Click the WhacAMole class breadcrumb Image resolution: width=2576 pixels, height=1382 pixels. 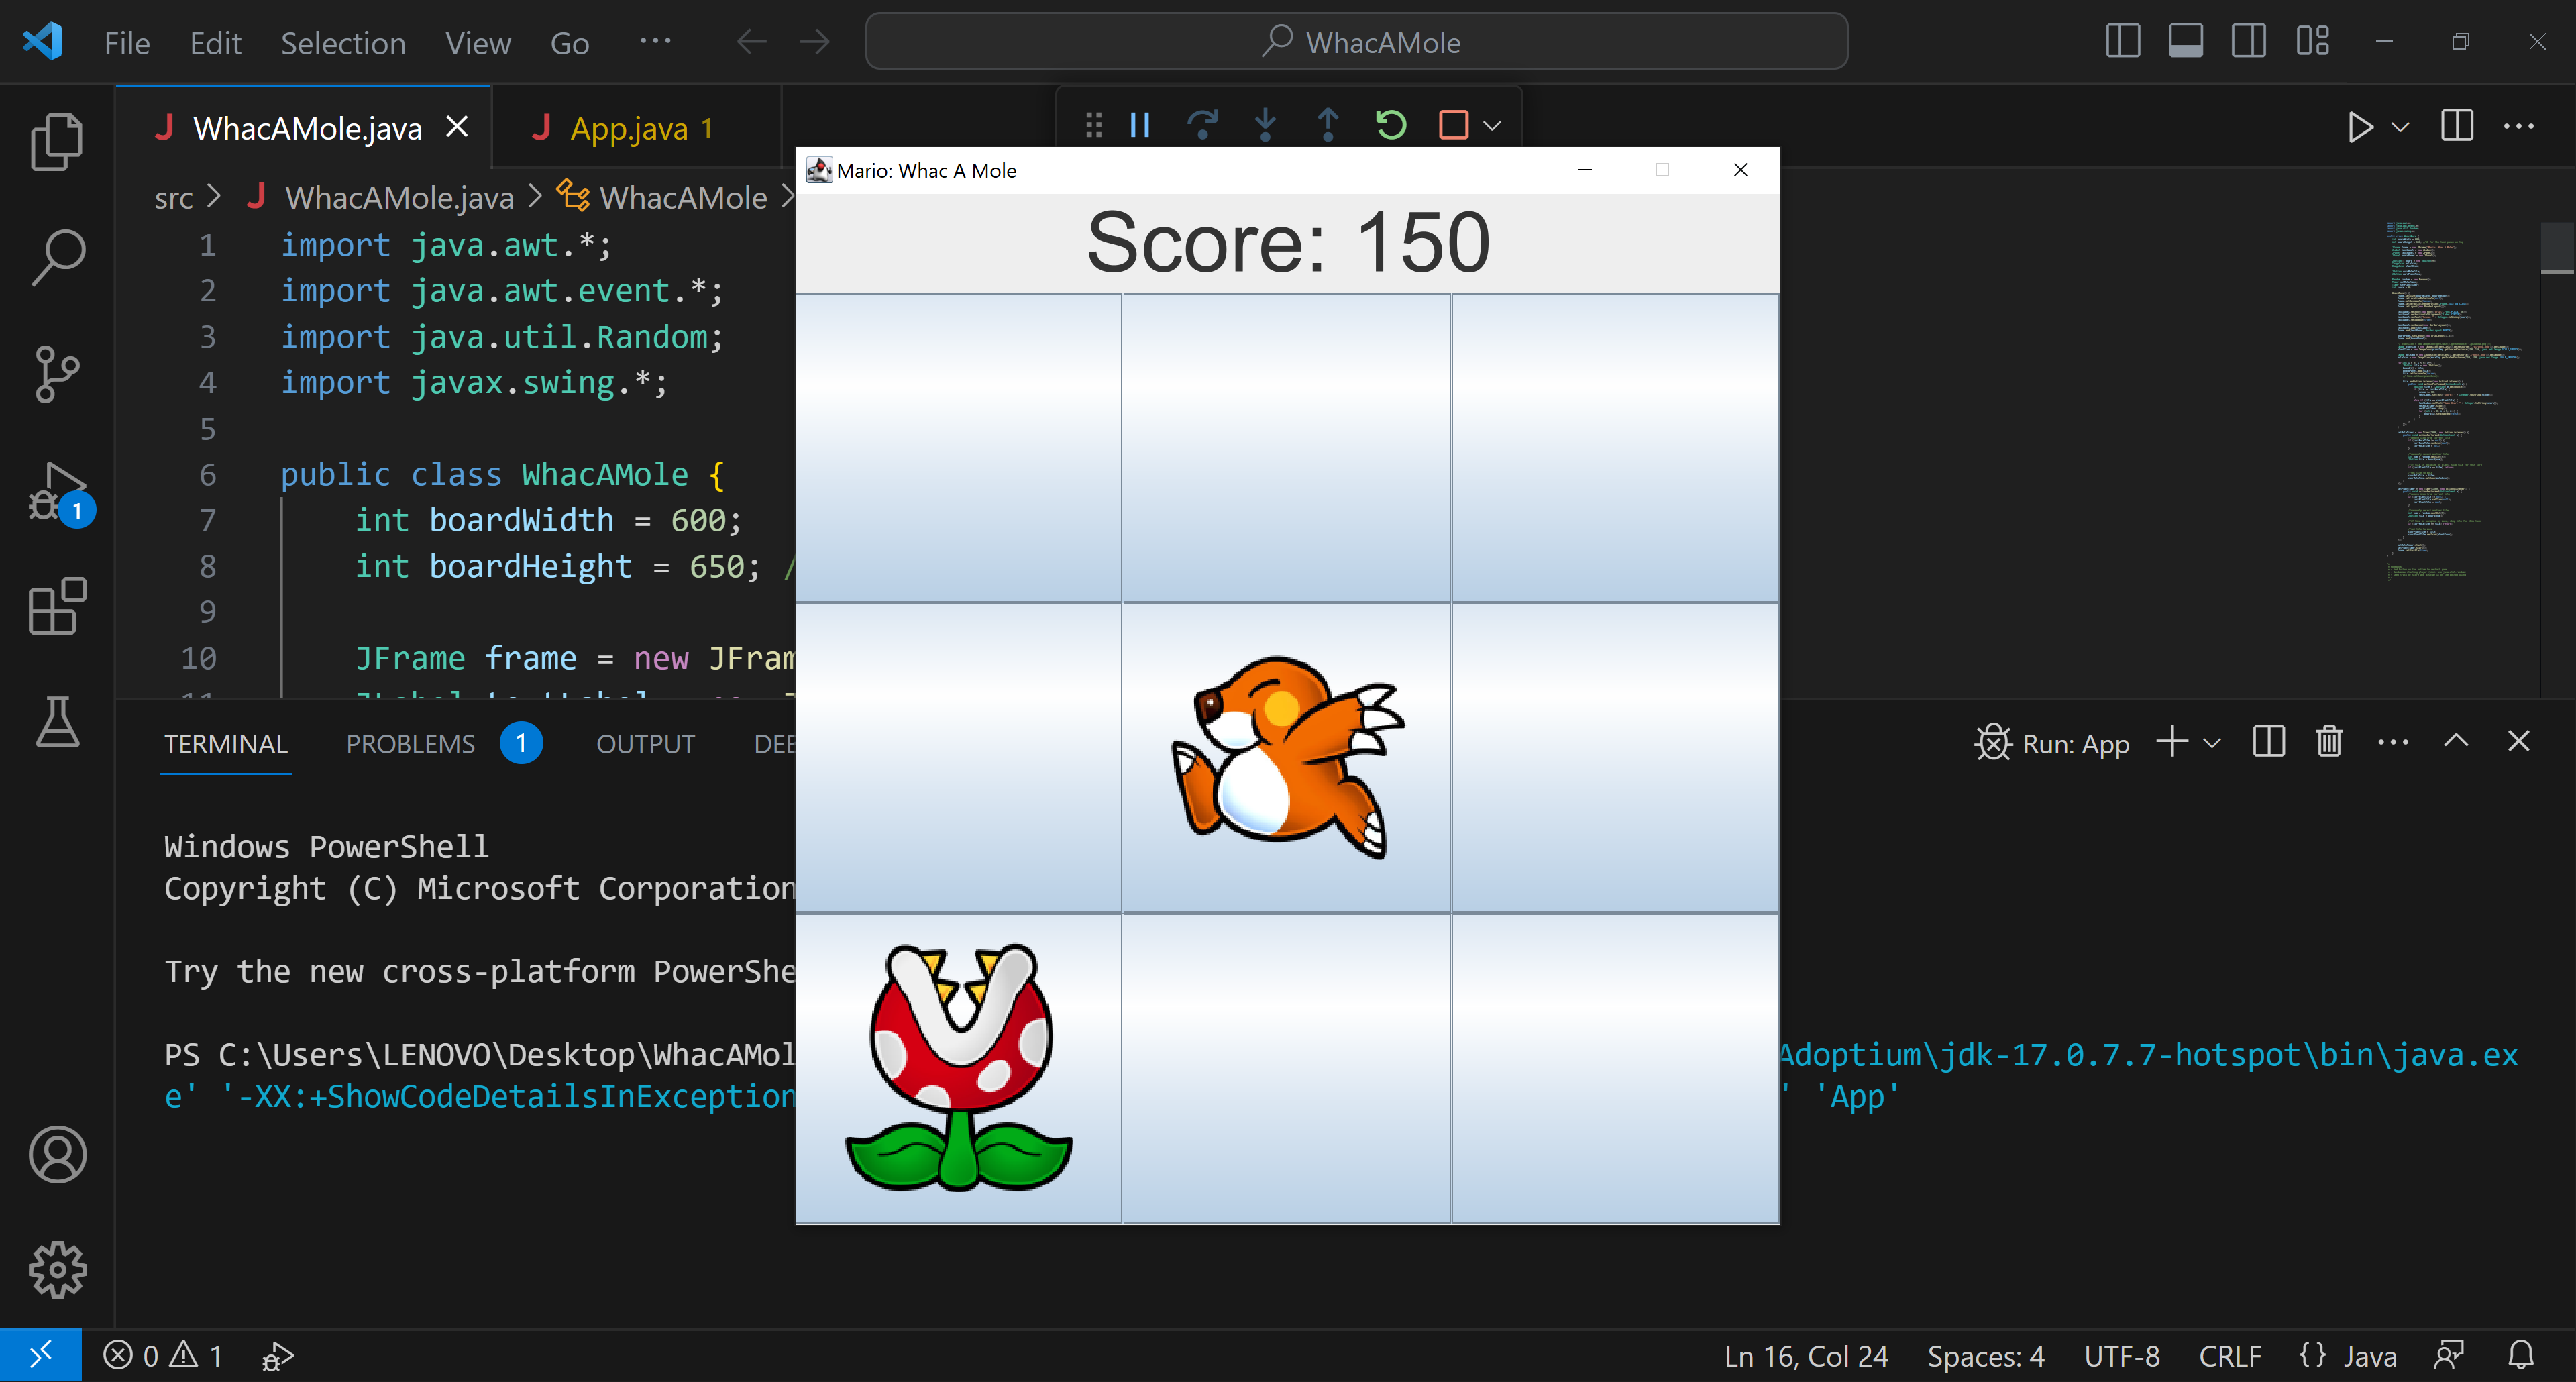[x=683, y=198]
